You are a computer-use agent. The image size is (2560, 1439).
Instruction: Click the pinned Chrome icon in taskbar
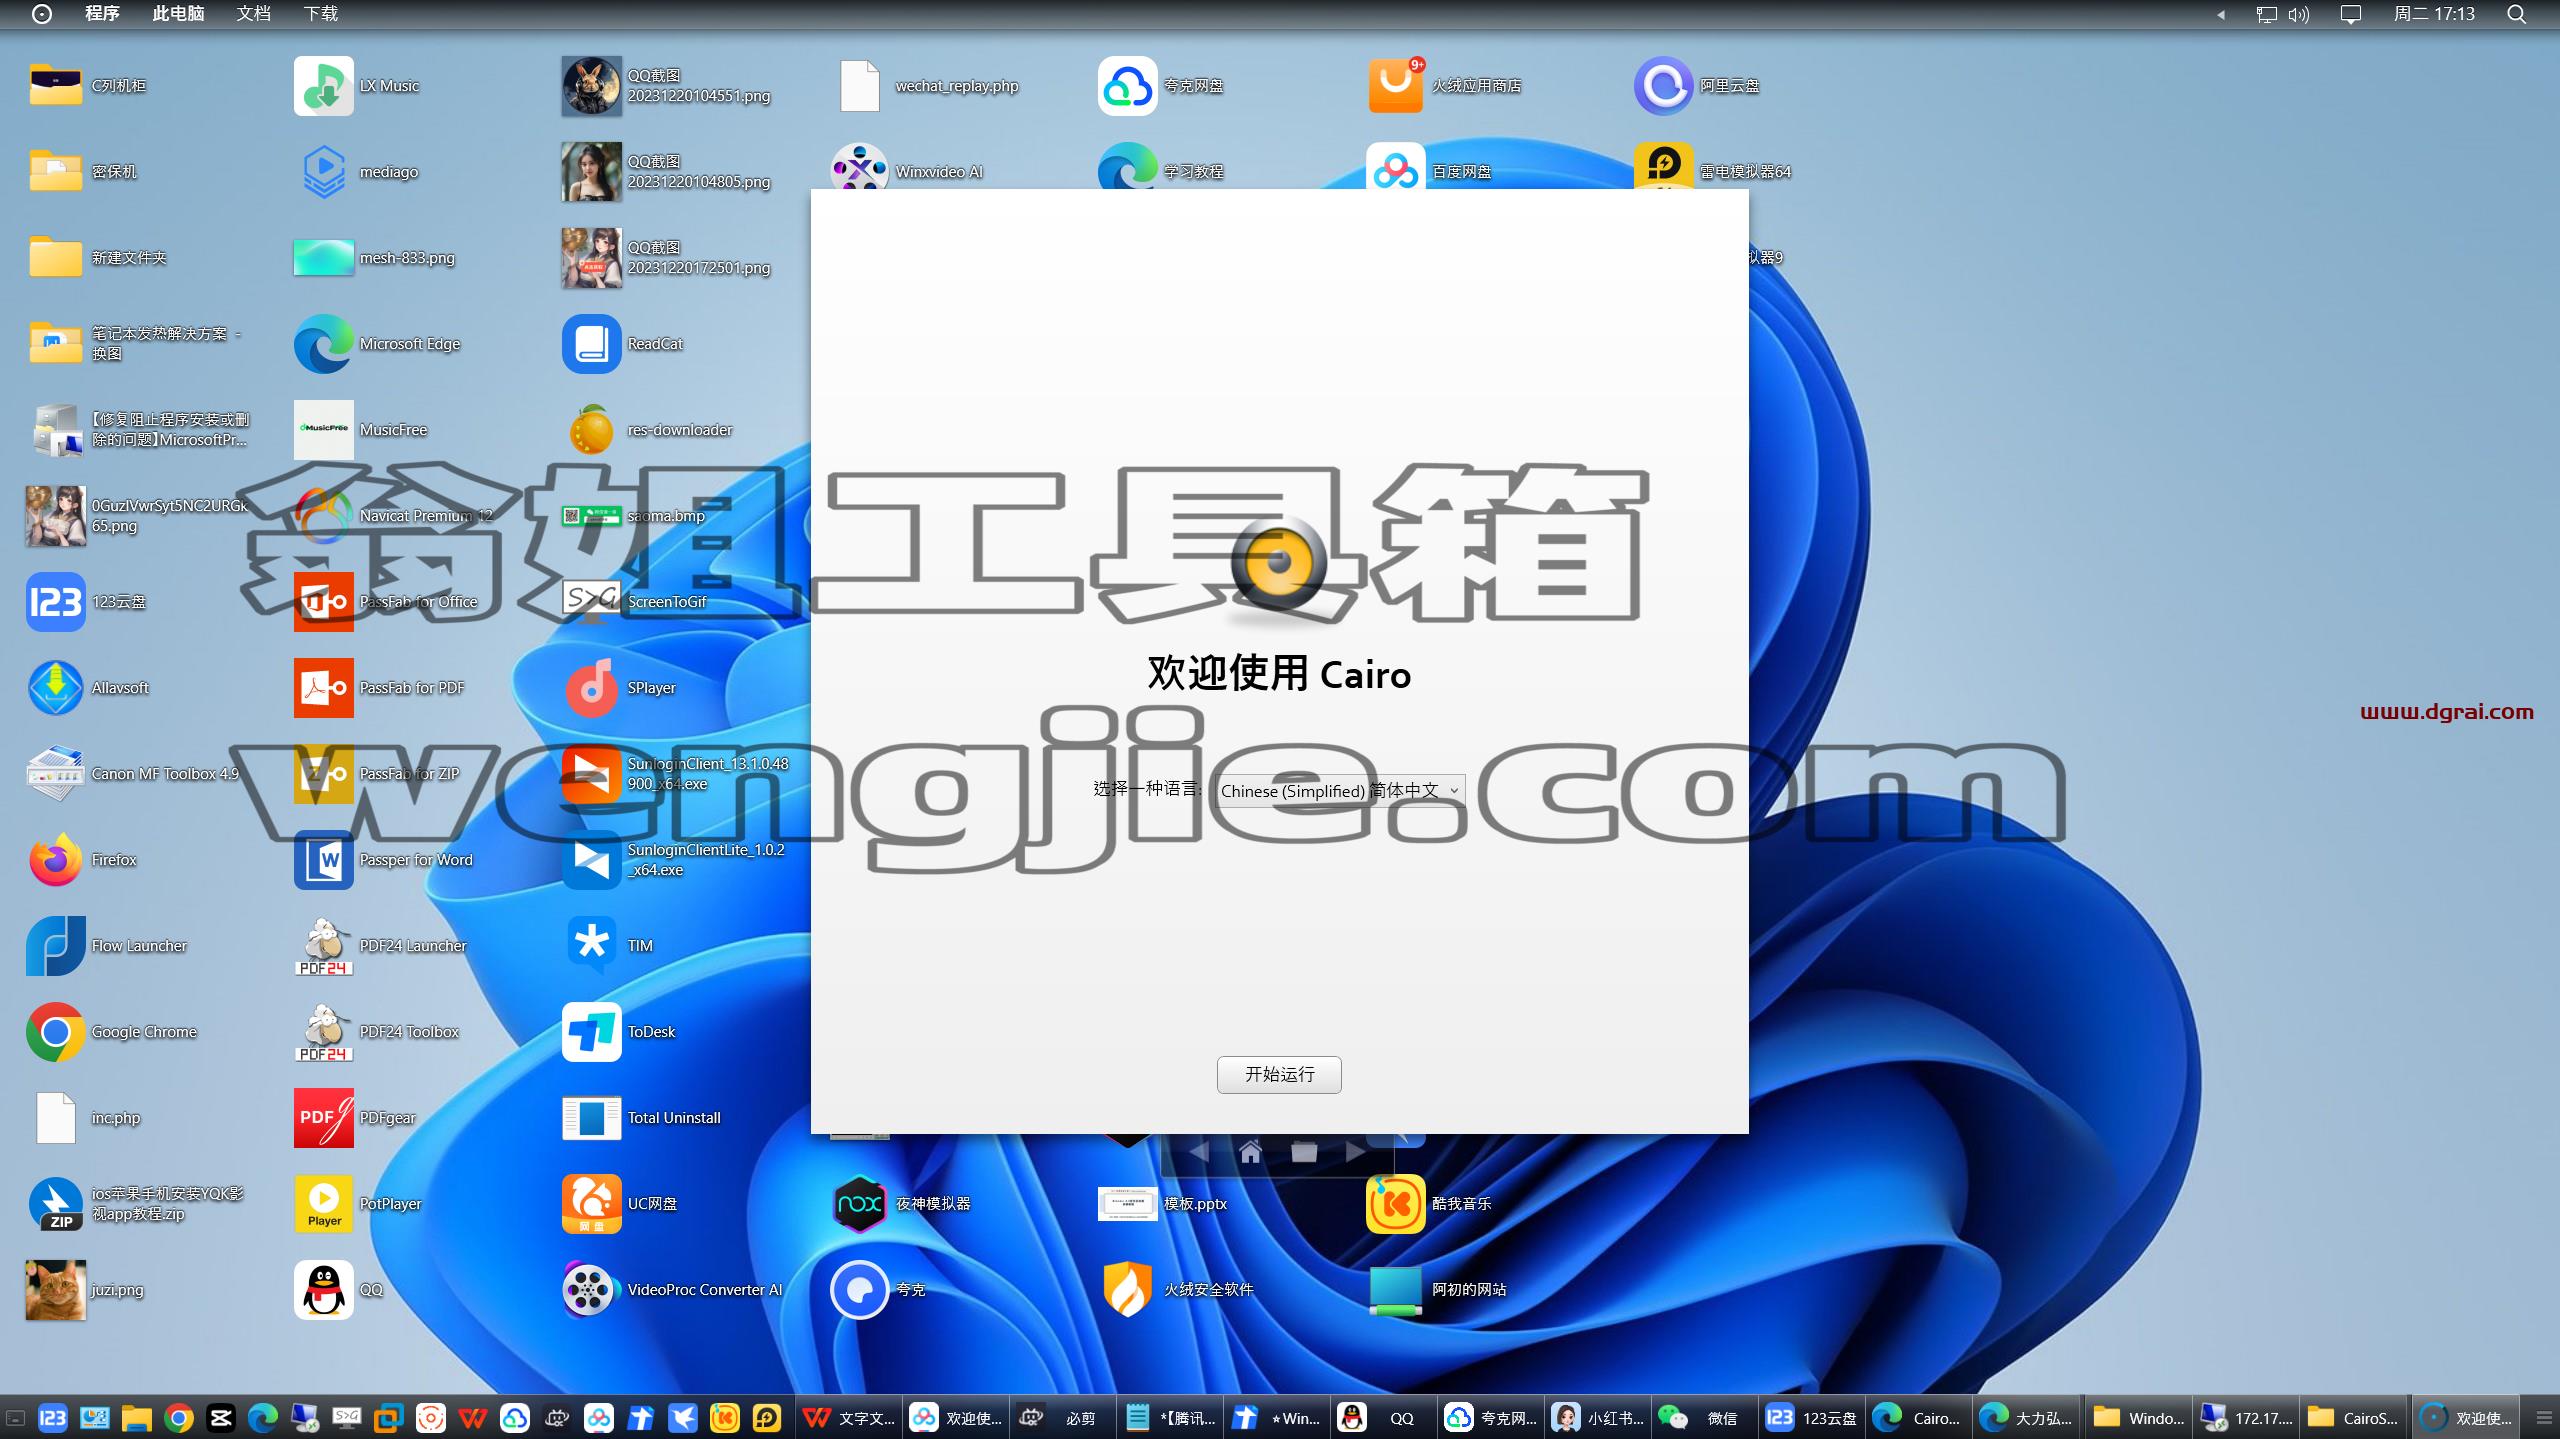179,1418
